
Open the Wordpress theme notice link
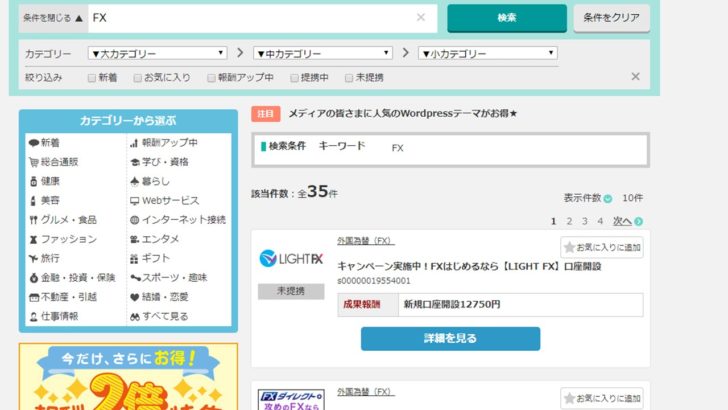click(403, 113)
